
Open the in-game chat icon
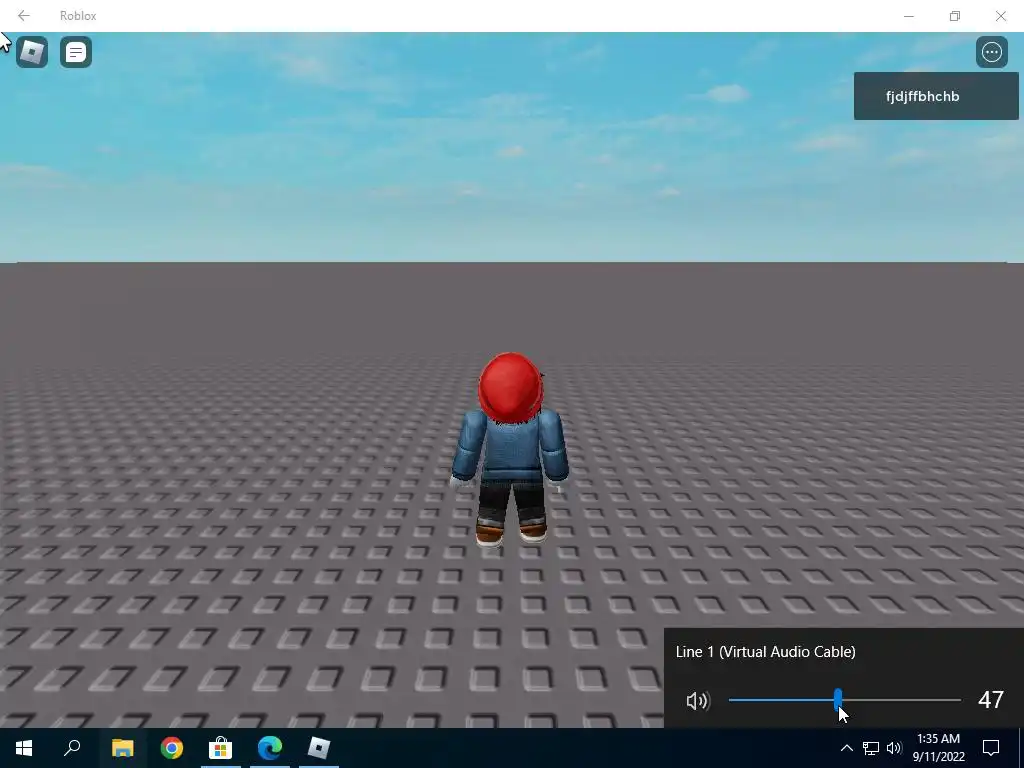[76, 52]
